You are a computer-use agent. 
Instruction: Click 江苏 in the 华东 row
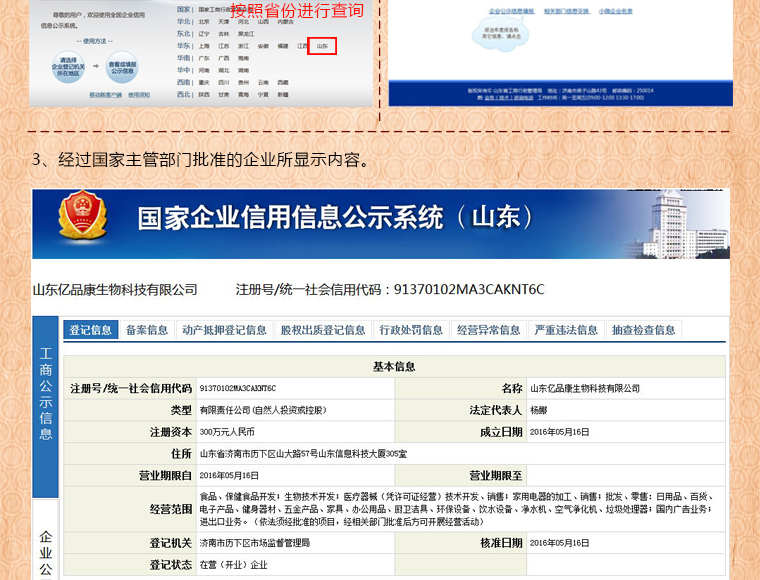click(223, 46)
